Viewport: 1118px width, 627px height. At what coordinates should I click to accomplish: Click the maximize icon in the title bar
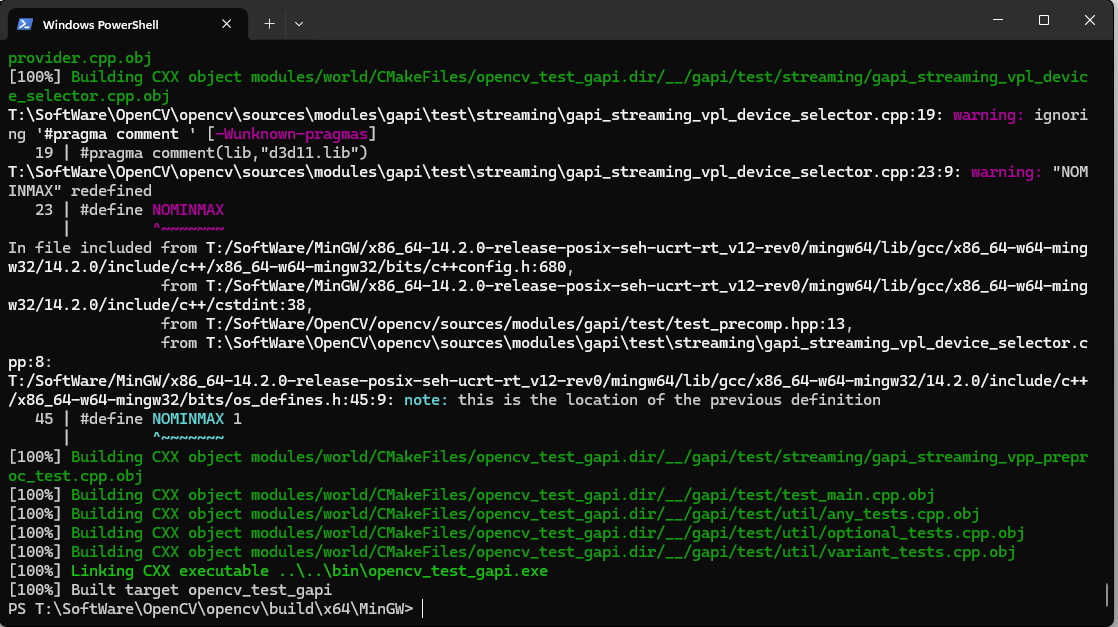point(1043,20)
